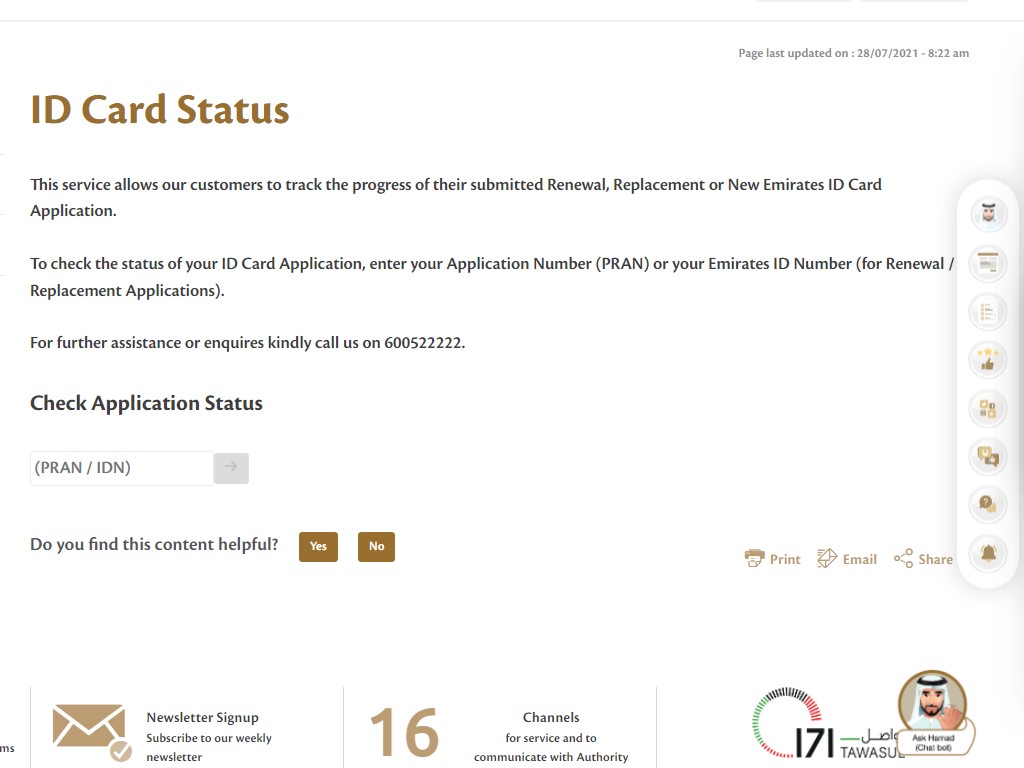This screenshot has height=768, width=1024.
Task: Open the chatbot avatar icon in the sidebar
Action: (988, 214)
